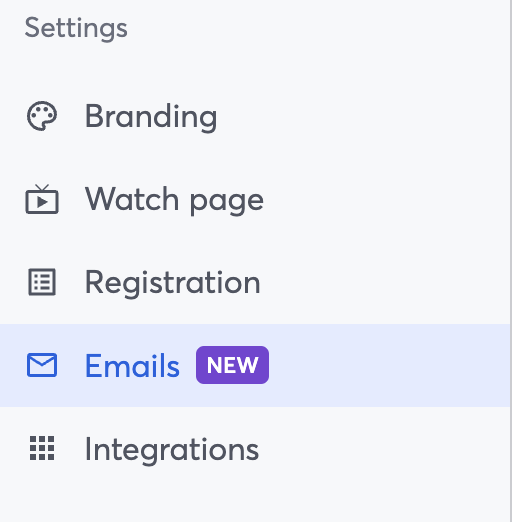512x522 pixels.
Task: Click the Registration text label
Action: point(173,283)
